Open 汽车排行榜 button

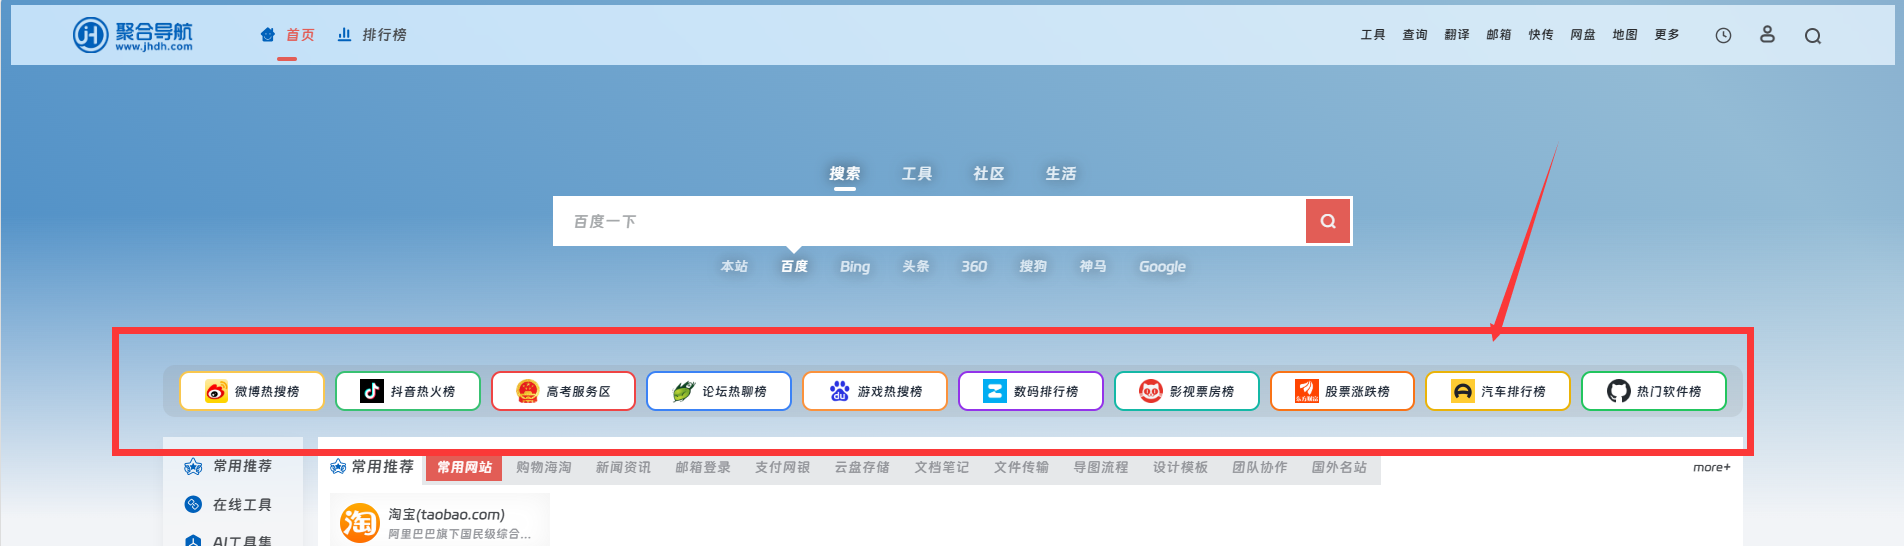pos(1498,391)
